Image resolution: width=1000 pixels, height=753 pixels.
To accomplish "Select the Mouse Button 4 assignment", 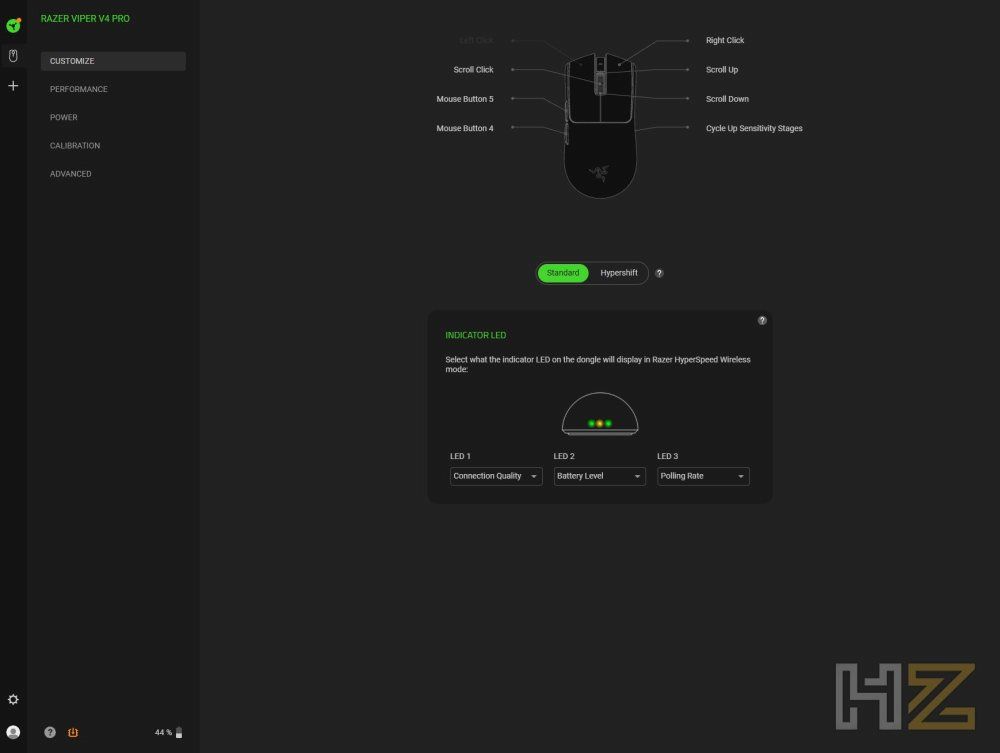I will click(x=465, y=128).
